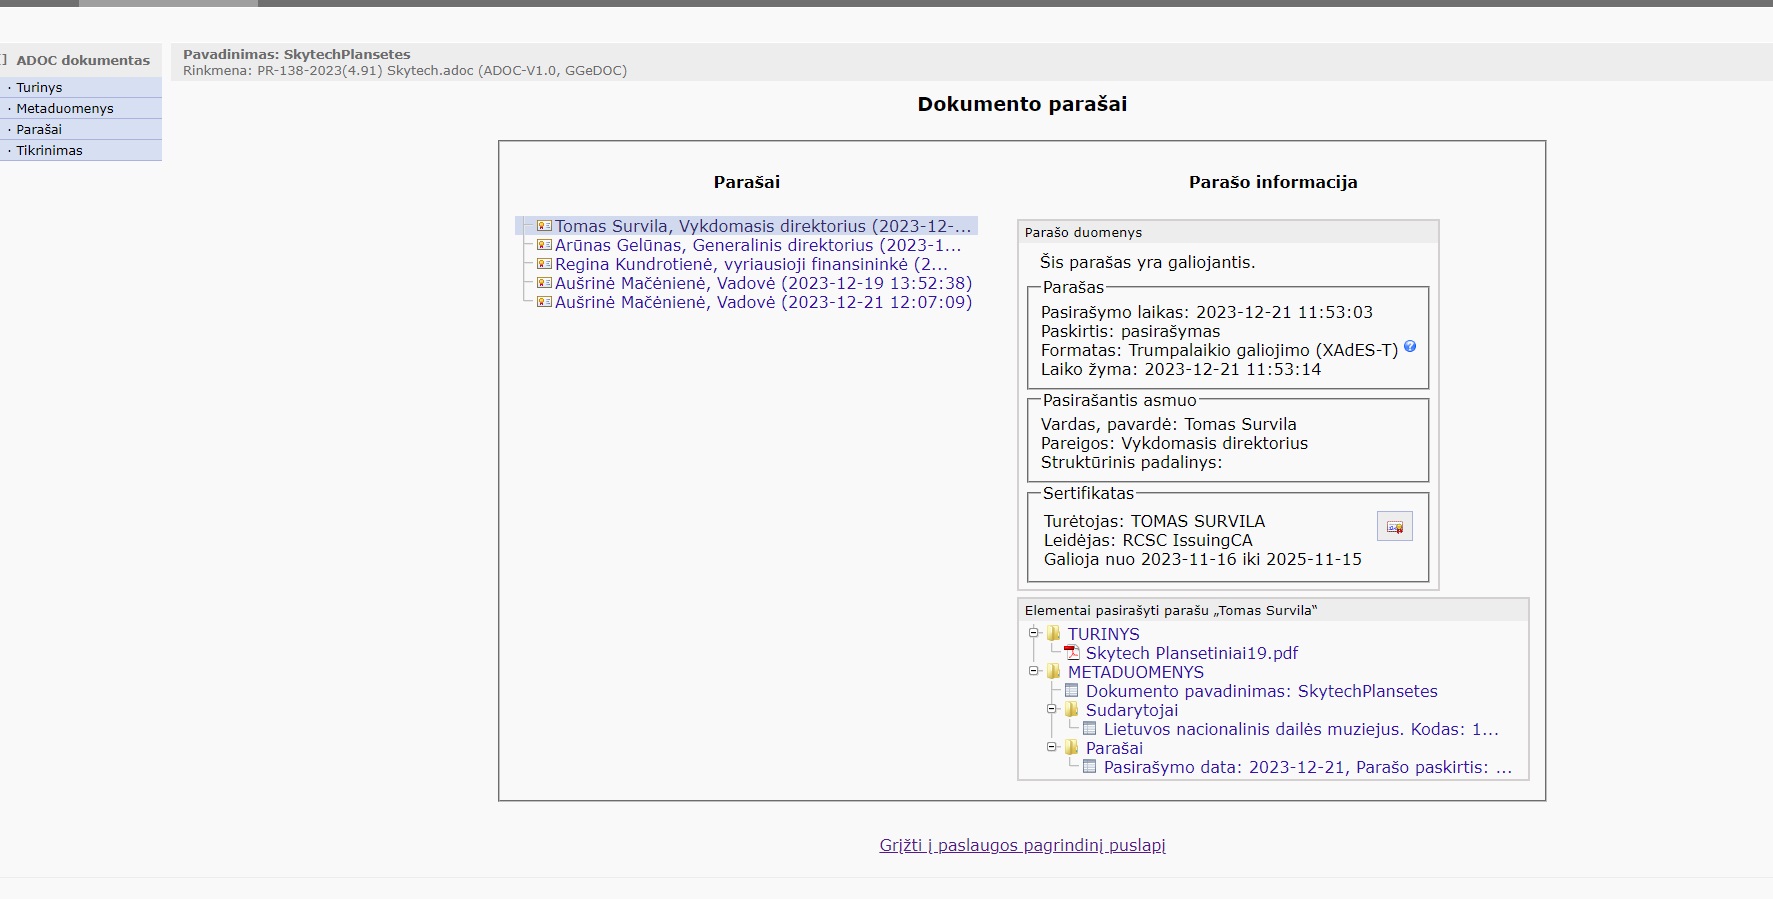
Task: Collapse the Parašai node in elements tree
Action: (x=1052, y=747)
